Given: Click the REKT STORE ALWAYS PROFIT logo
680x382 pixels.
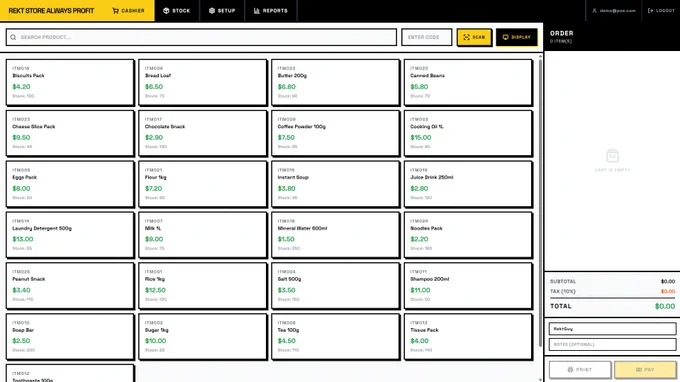Looking at the screenshot, I should (x=51, y=11).
